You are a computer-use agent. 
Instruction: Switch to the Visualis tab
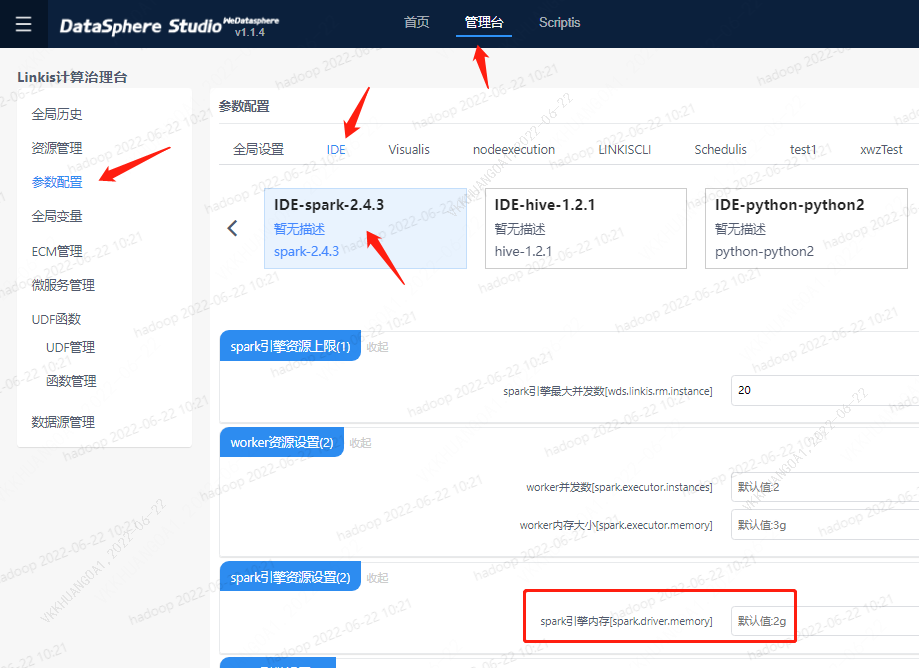click(409, 149)
